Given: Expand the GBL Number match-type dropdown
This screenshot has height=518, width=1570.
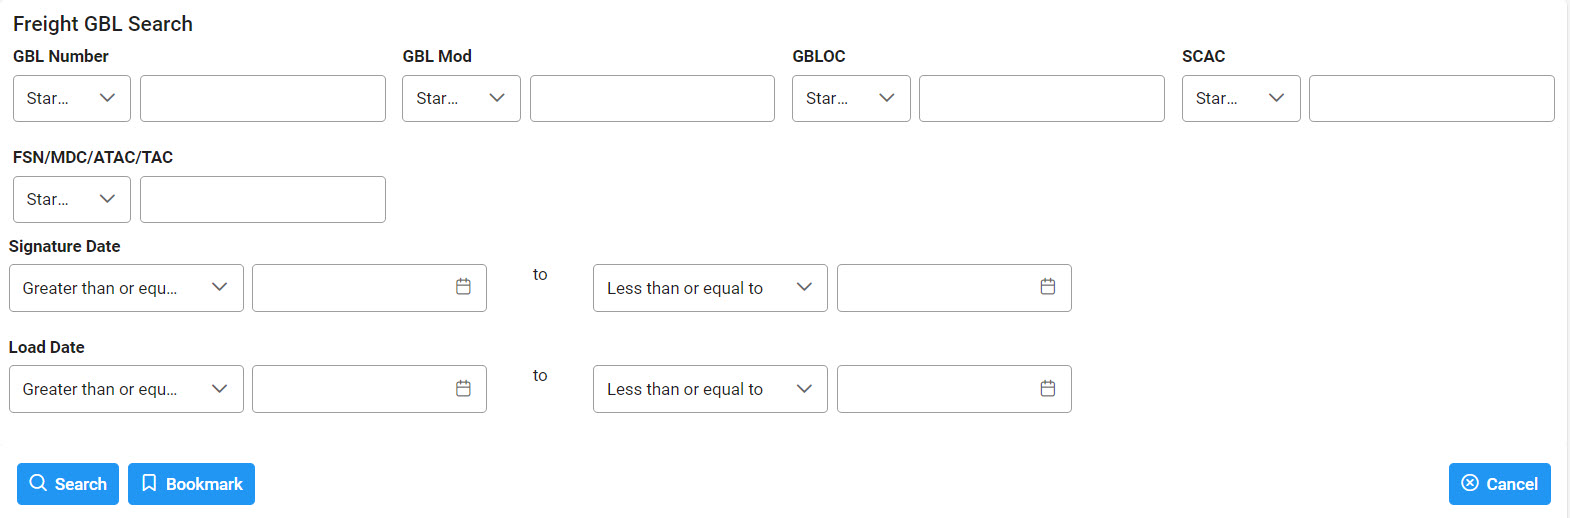Looking at the screenshot, I should coord(72,98).
